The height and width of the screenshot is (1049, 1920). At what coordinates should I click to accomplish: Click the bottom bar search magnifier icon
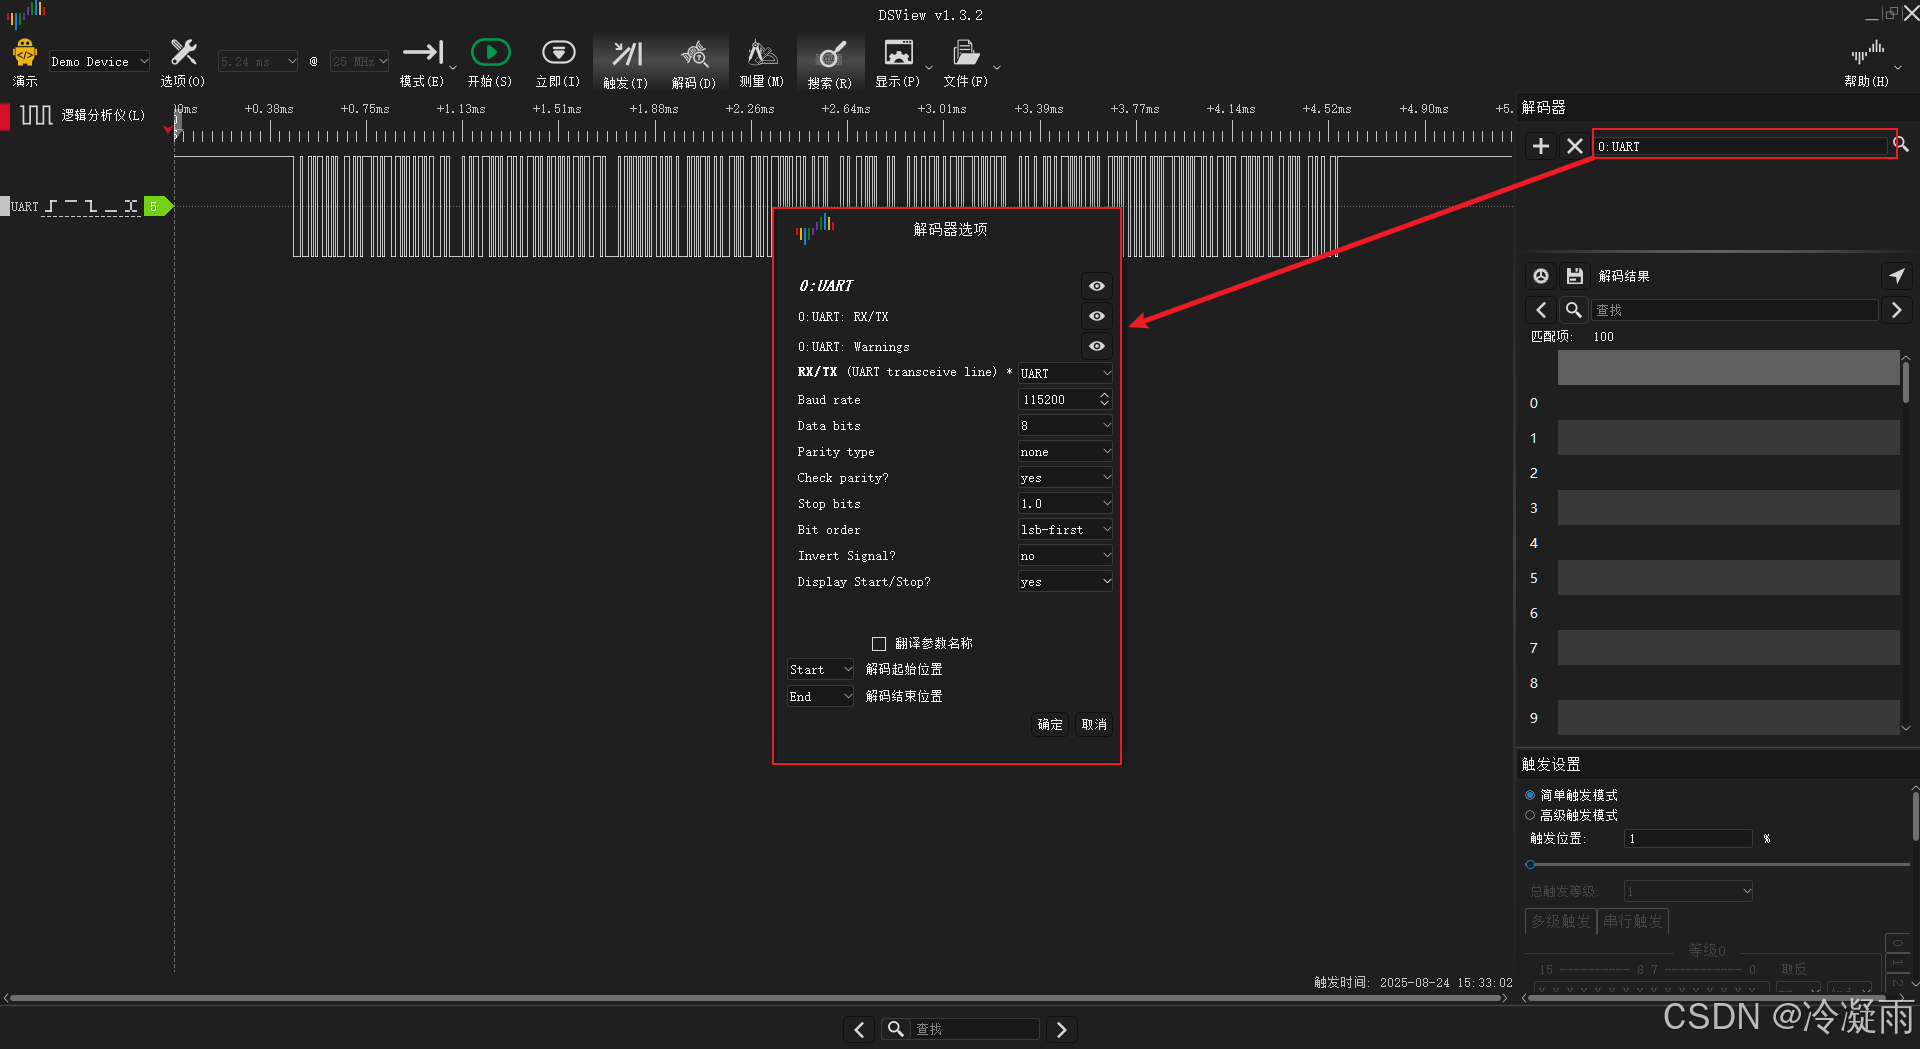[895, 1029]
